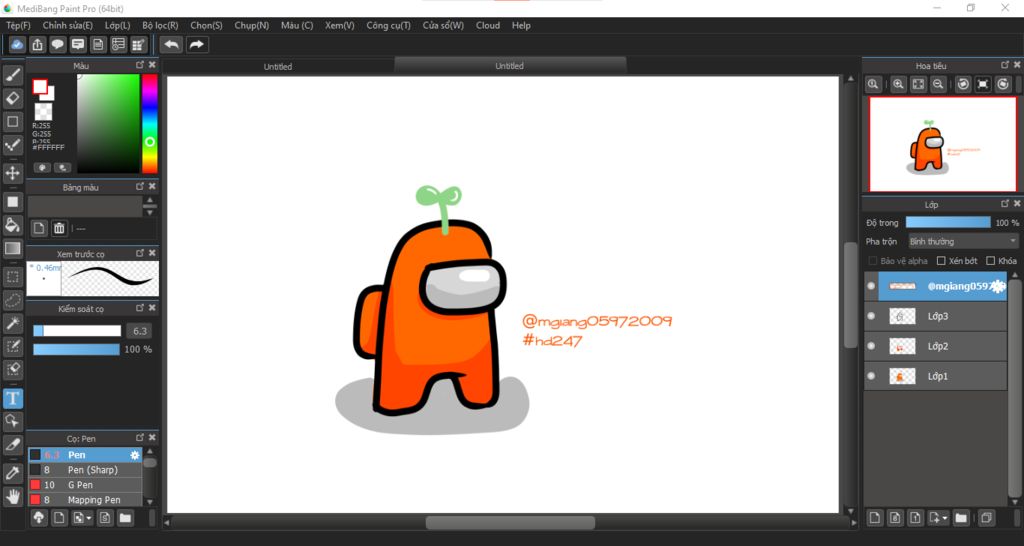
Task: Click the Undo arrow in toolbar
Action: pos(172,44)
